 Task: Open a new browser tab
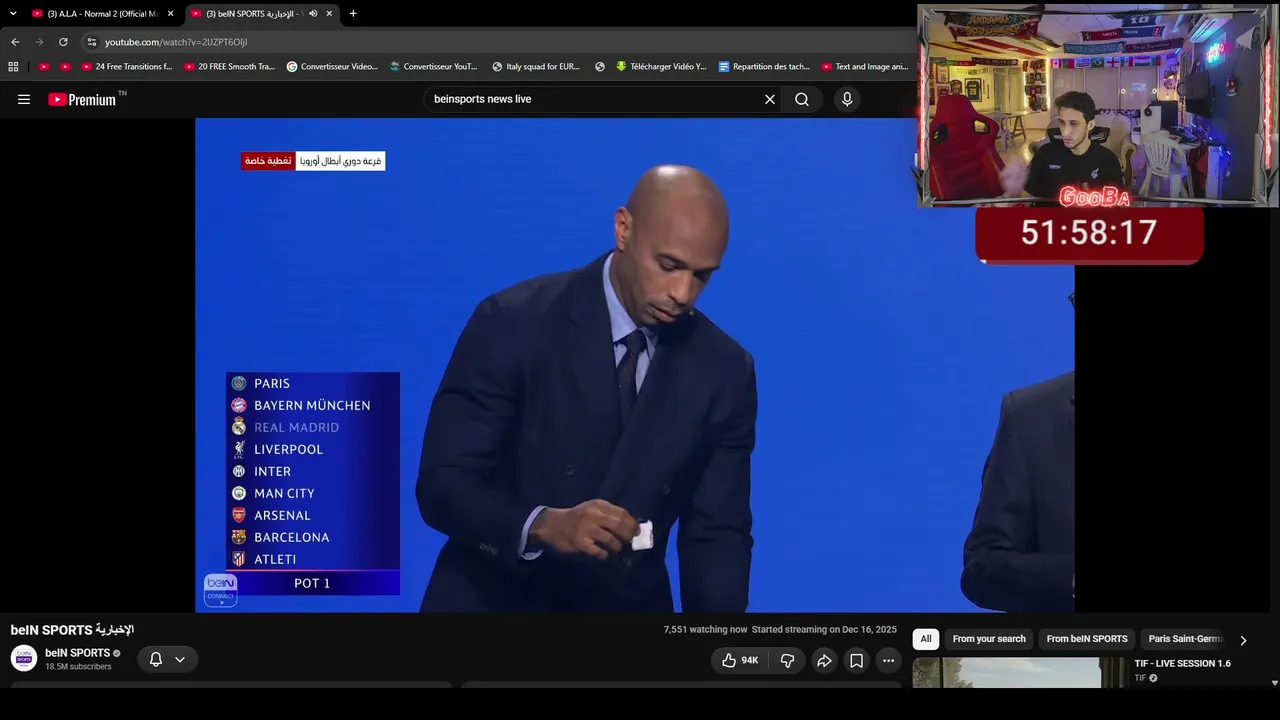tap(353, 14)
